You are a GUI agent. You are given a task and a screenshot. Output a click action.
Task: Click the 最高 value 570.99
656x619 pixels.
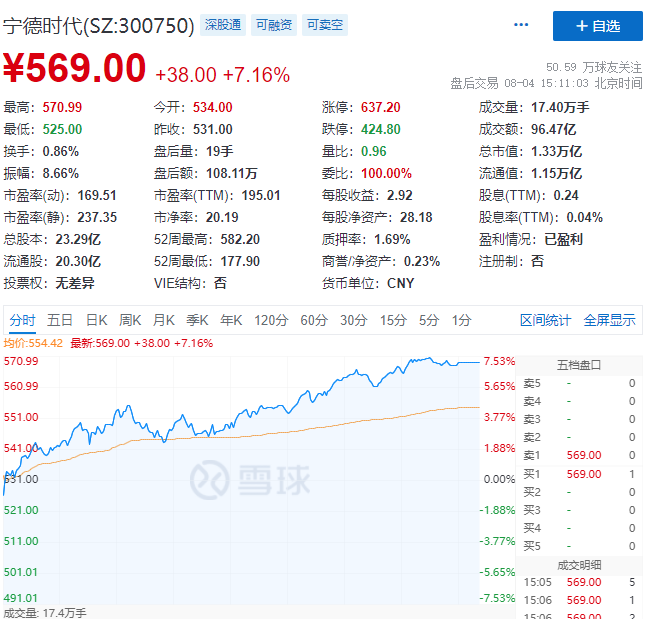point(62,107)
